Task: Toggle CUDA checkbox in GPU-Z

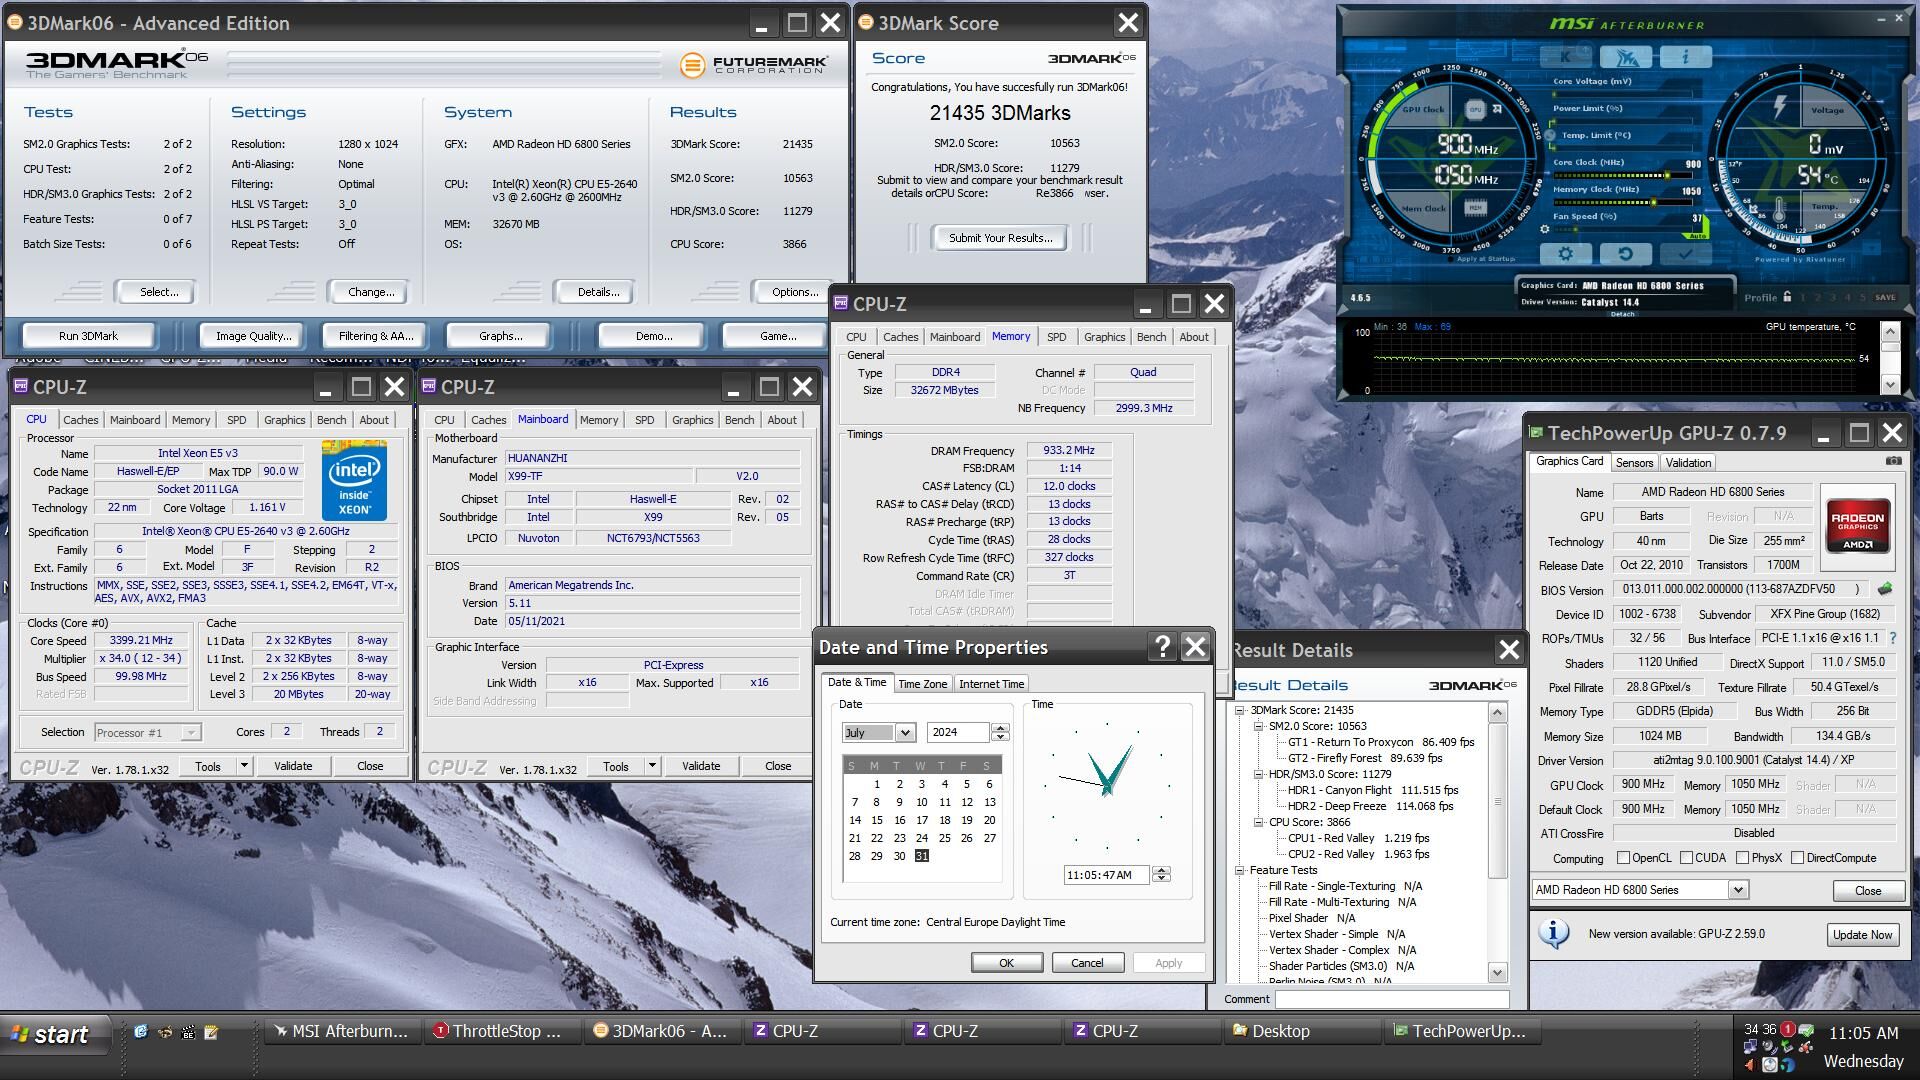Action: tap(1687, 858)
